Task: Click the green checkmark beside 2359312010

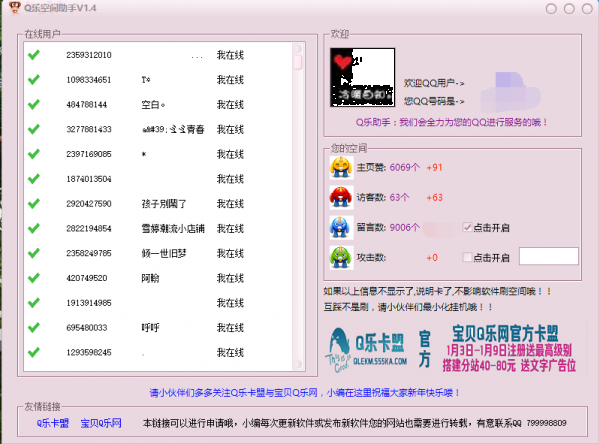Action: [34, 55]
